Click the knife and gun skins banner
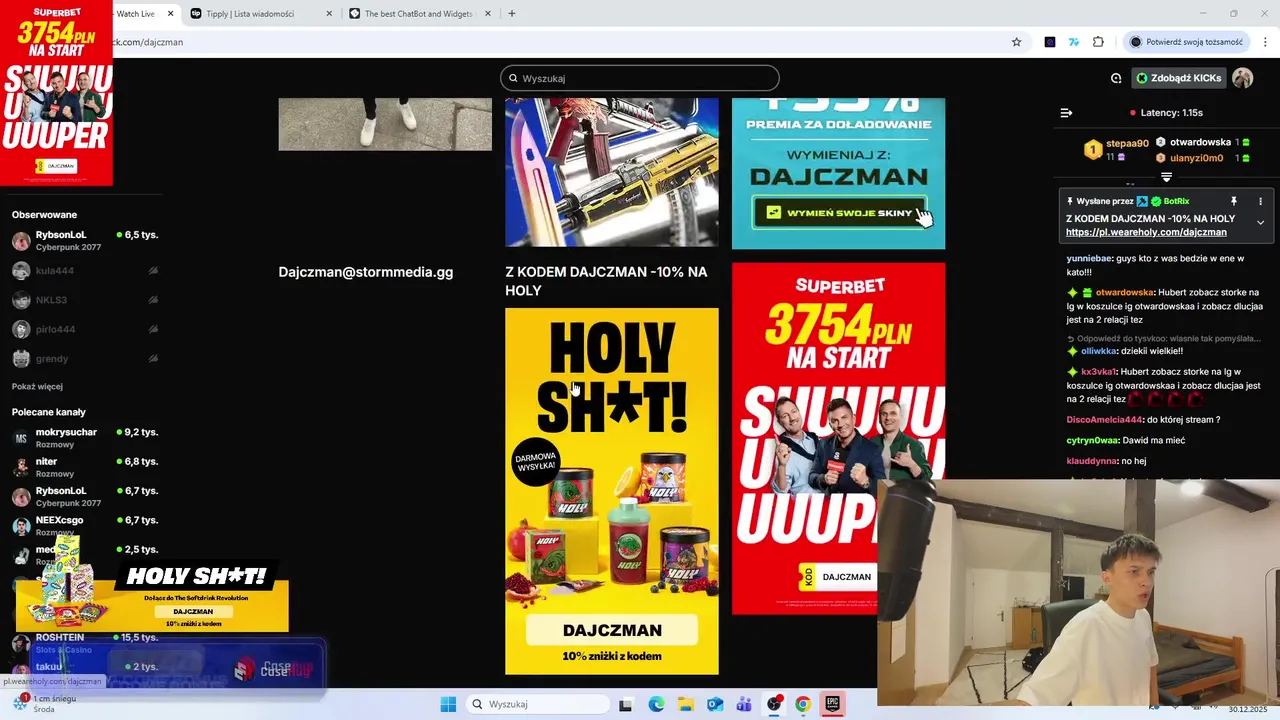The height and width of the screenshot is (720, 1280). click(x=612, y=172)
